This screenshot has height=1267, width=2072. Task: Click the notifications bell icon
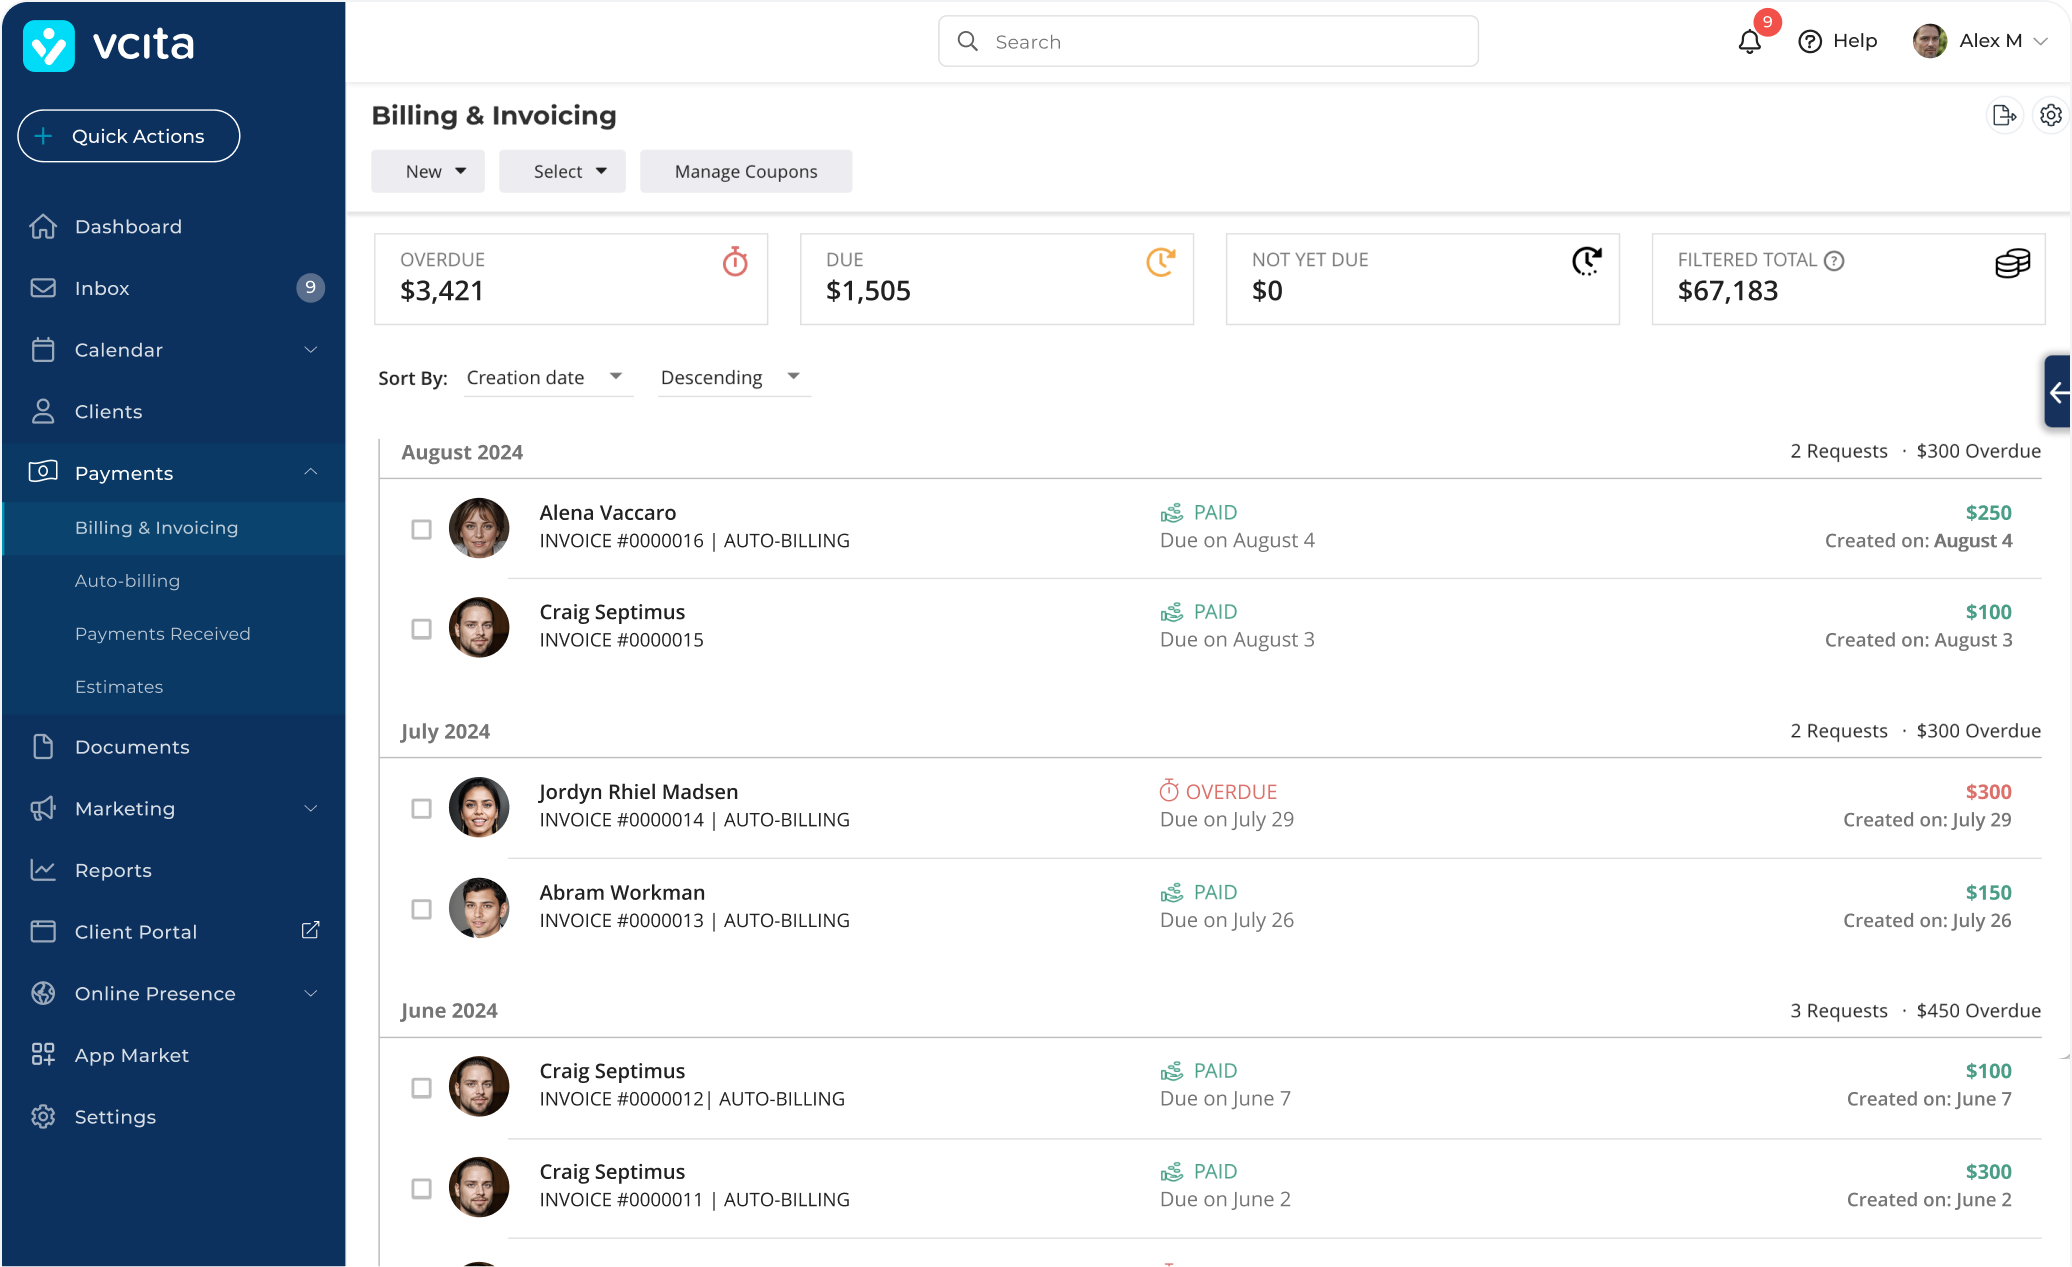point(1749,42)
